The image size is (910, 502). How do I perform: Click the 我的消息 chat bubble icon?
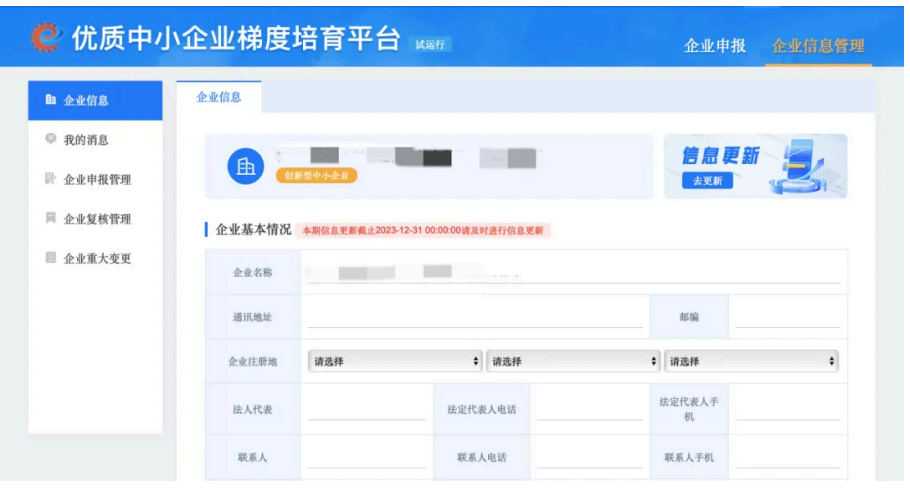click(x=50, y=139)
